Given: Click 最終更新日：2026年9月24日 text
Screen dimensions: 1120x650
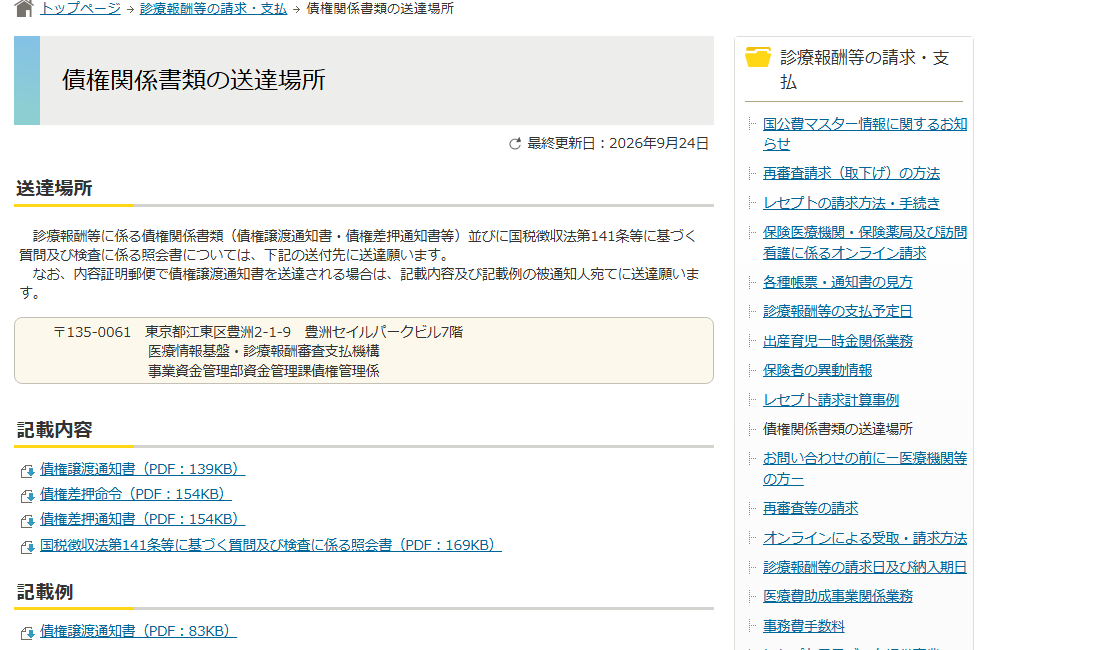Looking at the screenshot, I should coord(618,144).
